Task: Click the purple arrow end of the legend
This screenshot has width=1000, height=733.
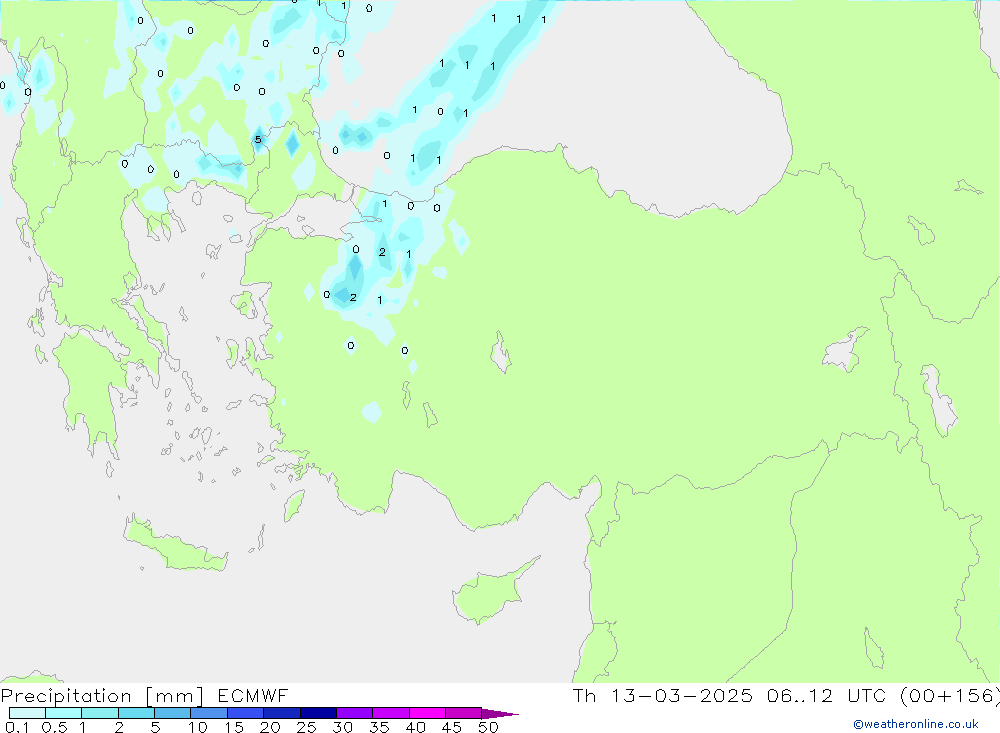Action: (499, 714)
